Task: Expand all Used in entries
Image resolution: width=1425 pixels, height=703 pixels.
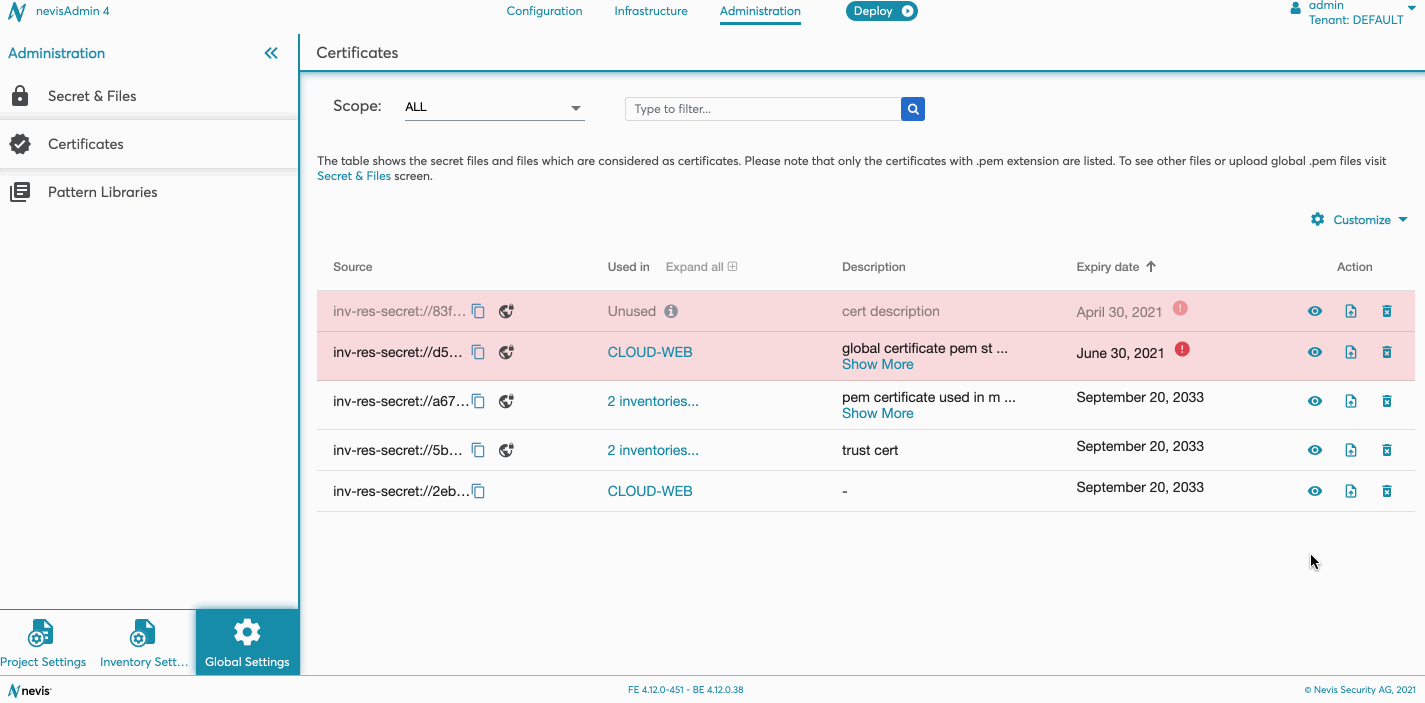Action: (701, 267)
